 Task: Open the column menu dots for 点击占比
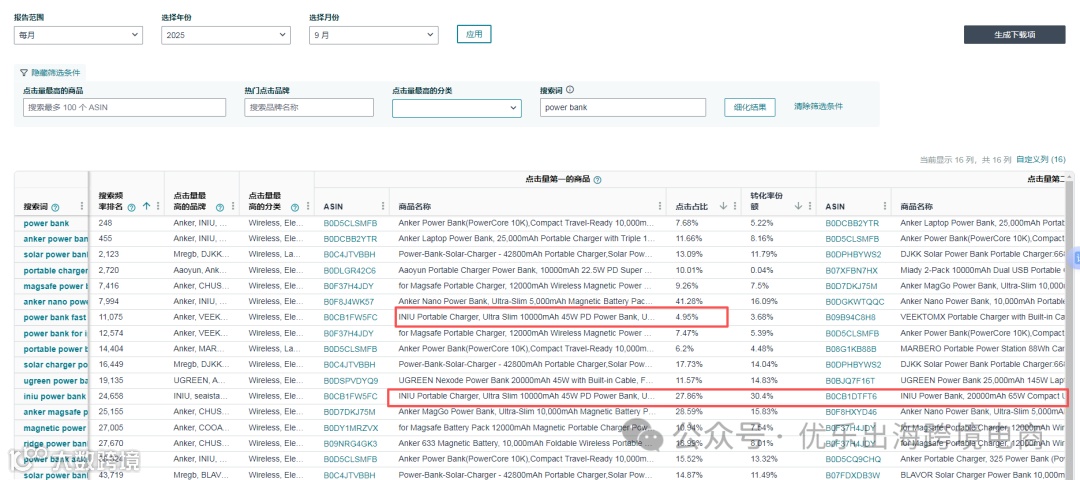click(x=734, y=206)
